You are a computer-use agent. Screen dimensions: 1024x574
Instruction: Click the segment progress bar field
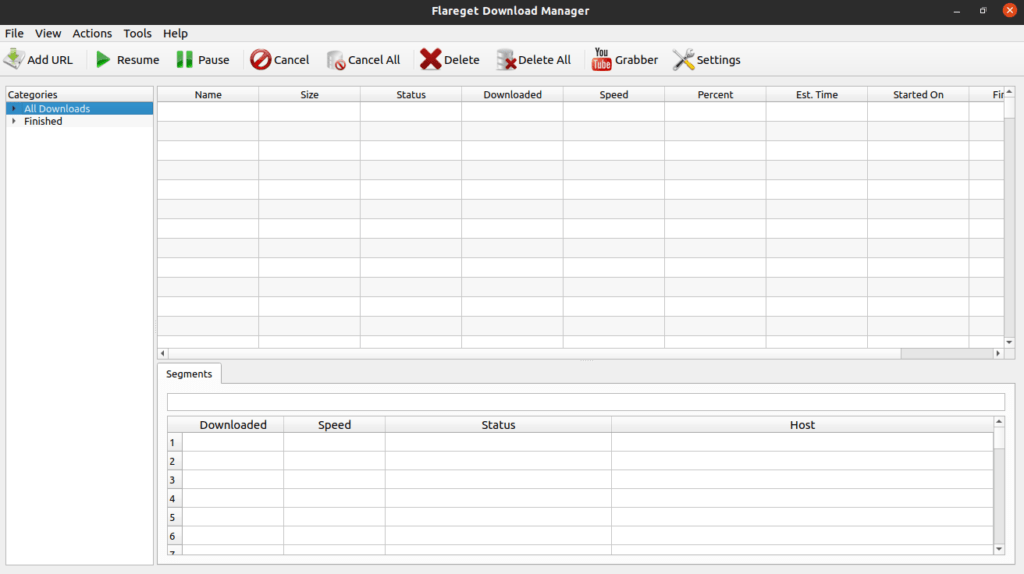point(586,402)
